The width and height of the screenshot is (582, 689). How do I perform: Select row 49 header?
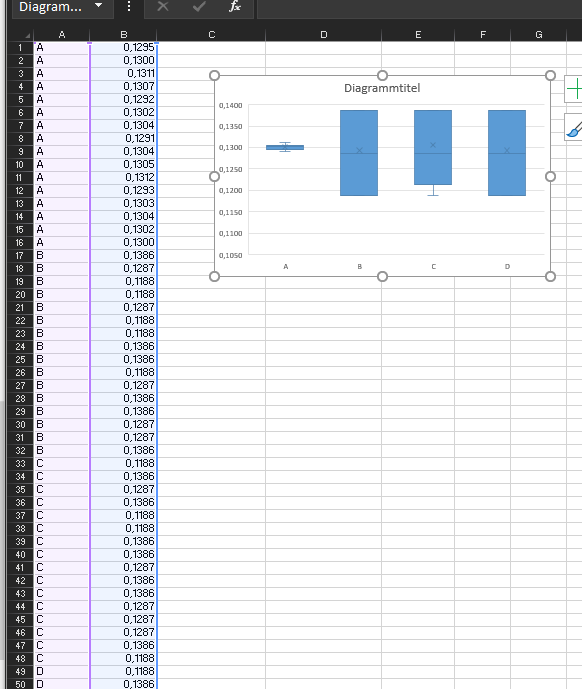pos(20,671)
